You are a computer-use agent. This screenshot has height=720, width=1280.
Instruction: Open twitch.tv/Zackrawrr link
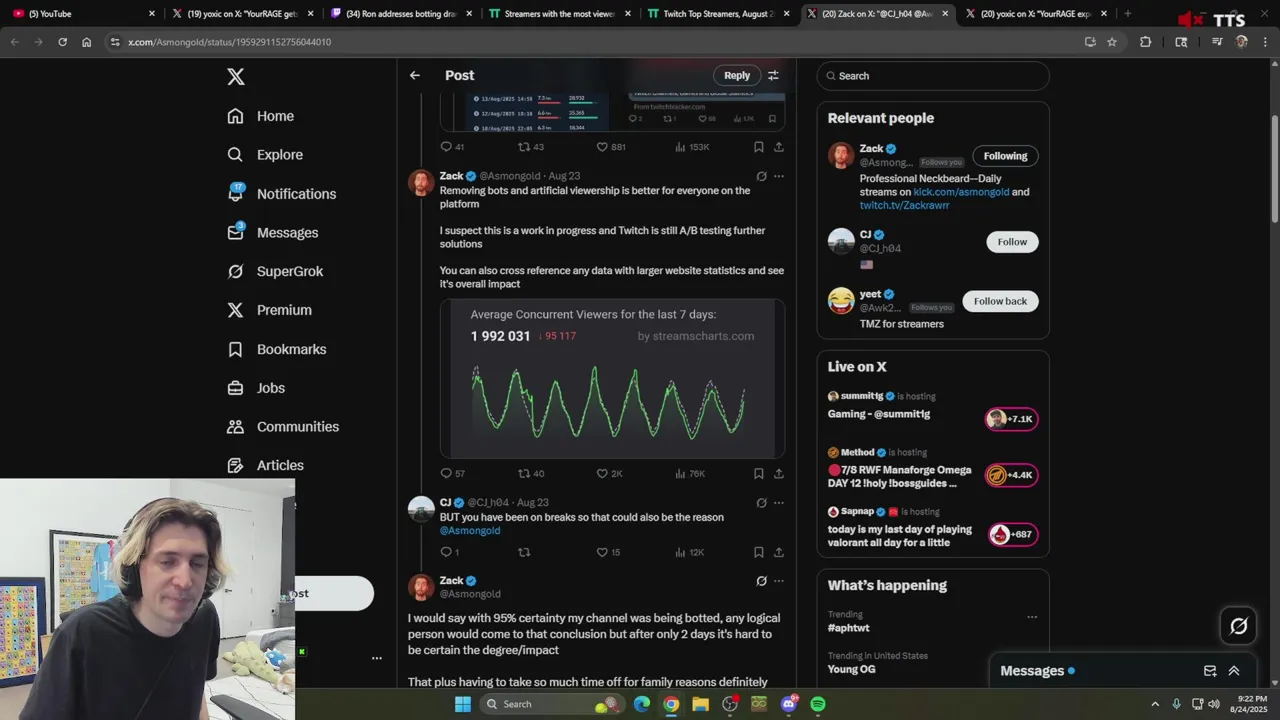(904, 205)
